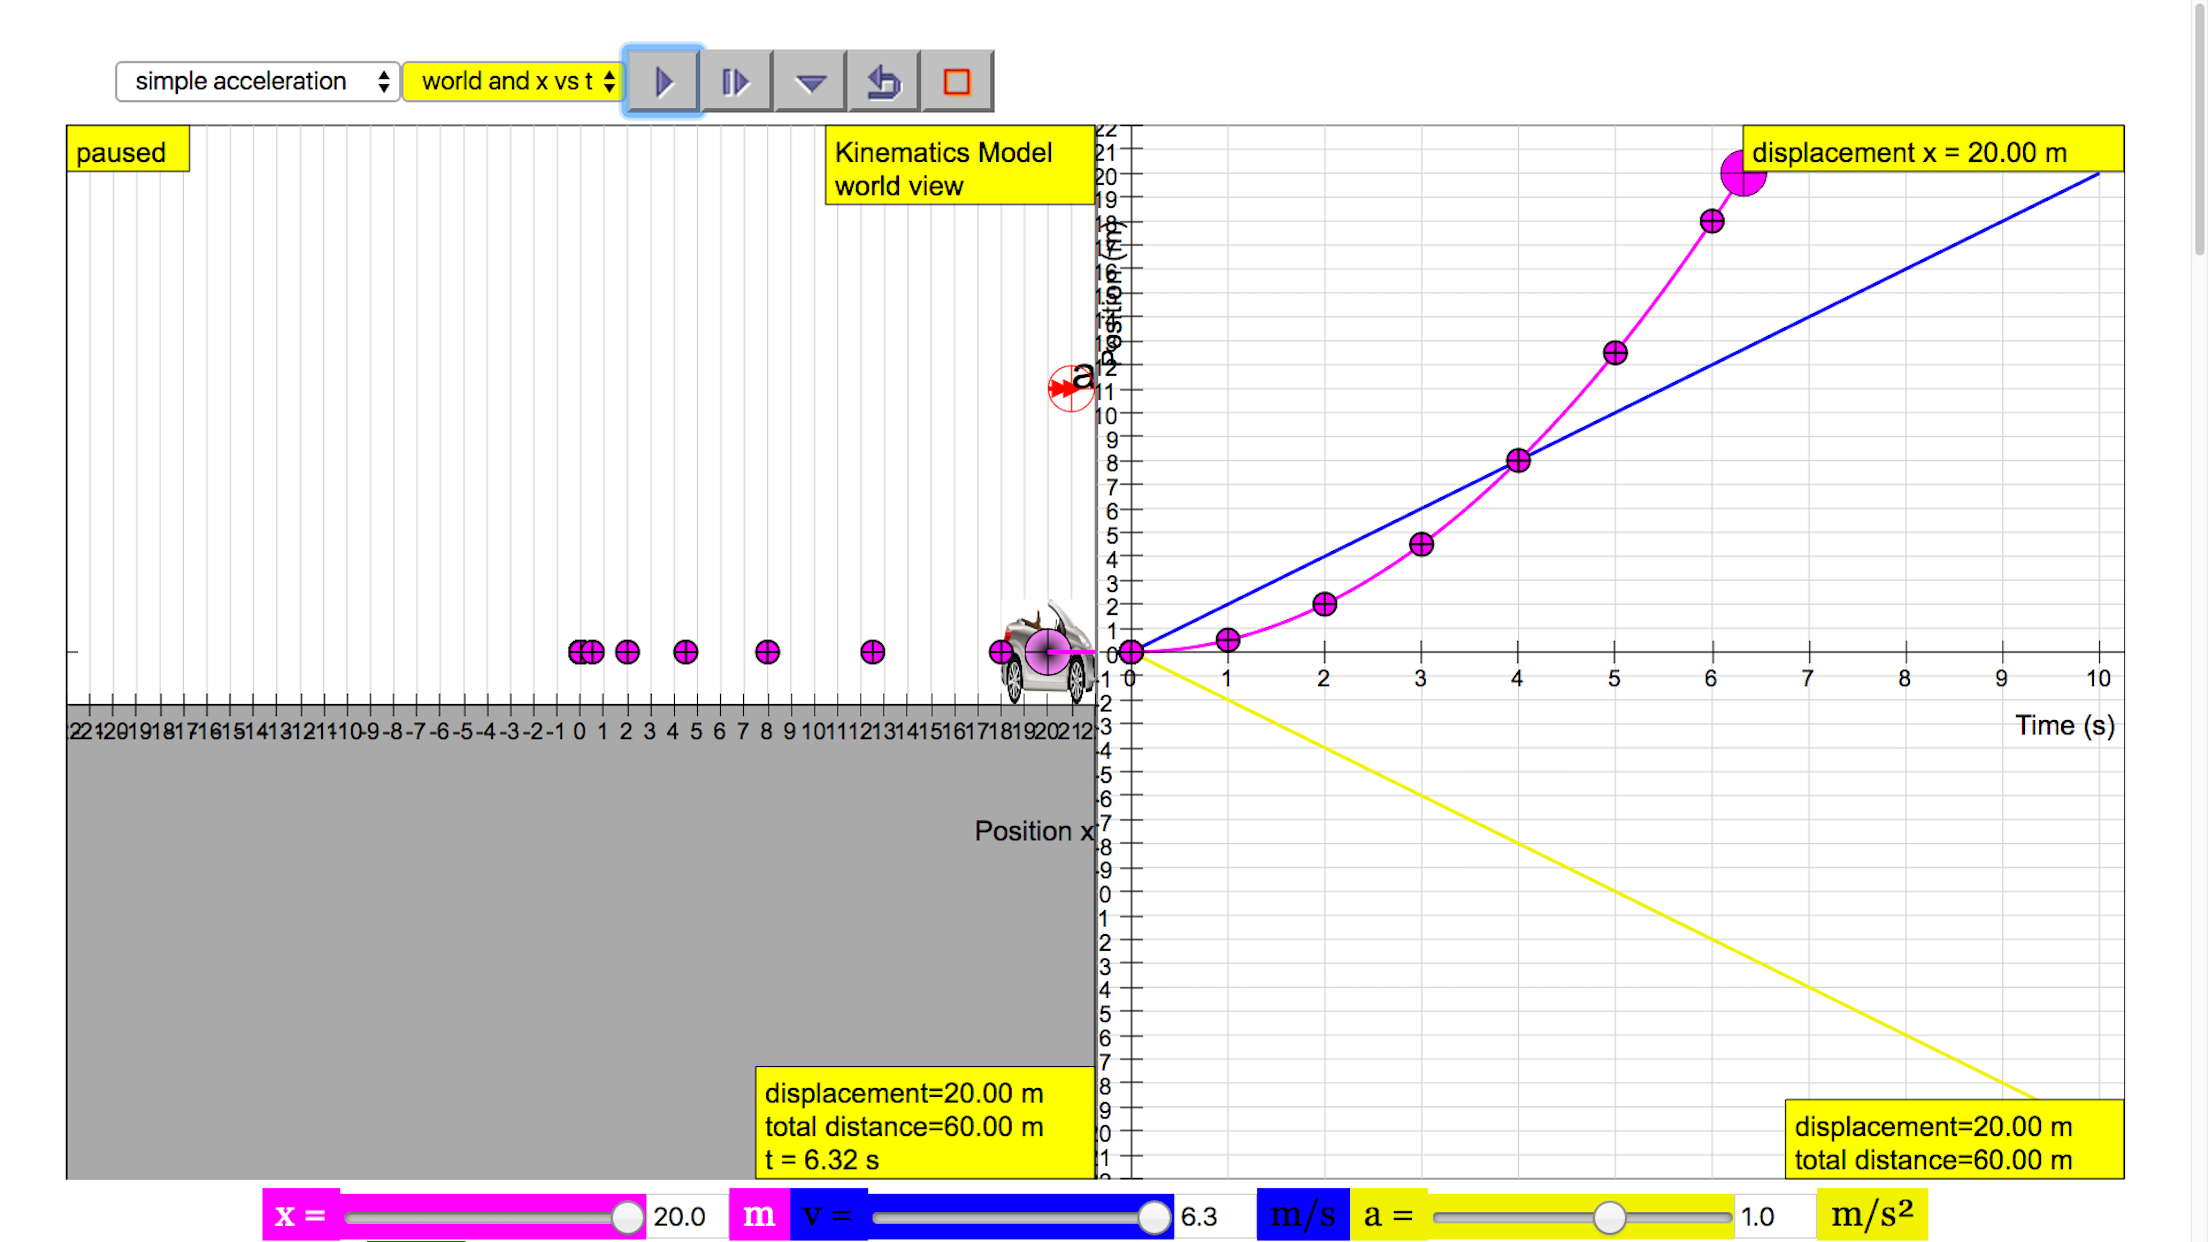Open the simple acceleration dropdown
The width and height of the screenshot is (2208, 1242).
(x=258, y=81)
